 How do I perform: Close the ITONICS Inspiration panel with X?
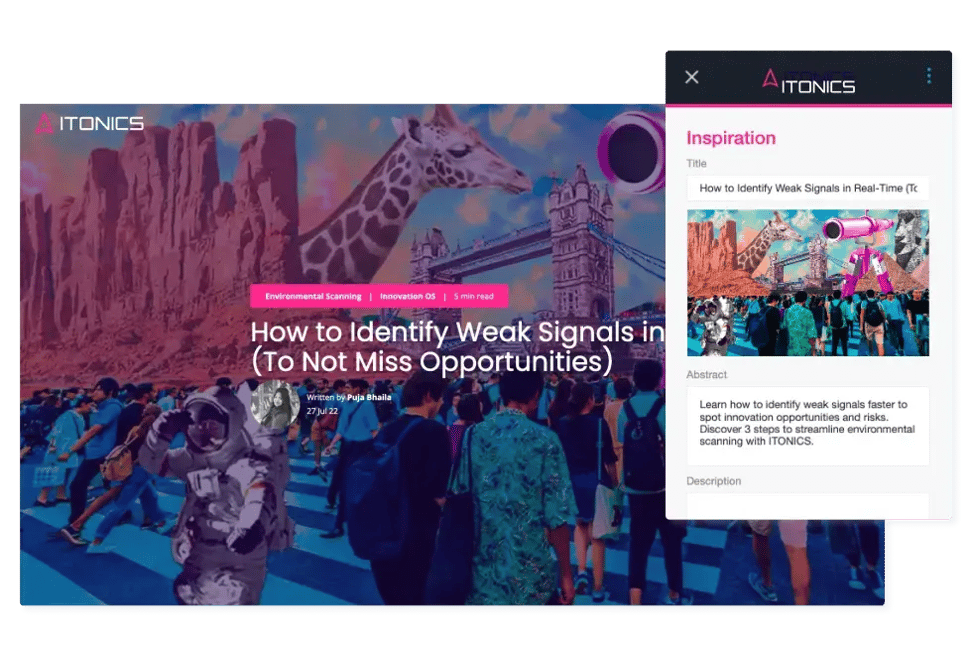coord(691,77)
